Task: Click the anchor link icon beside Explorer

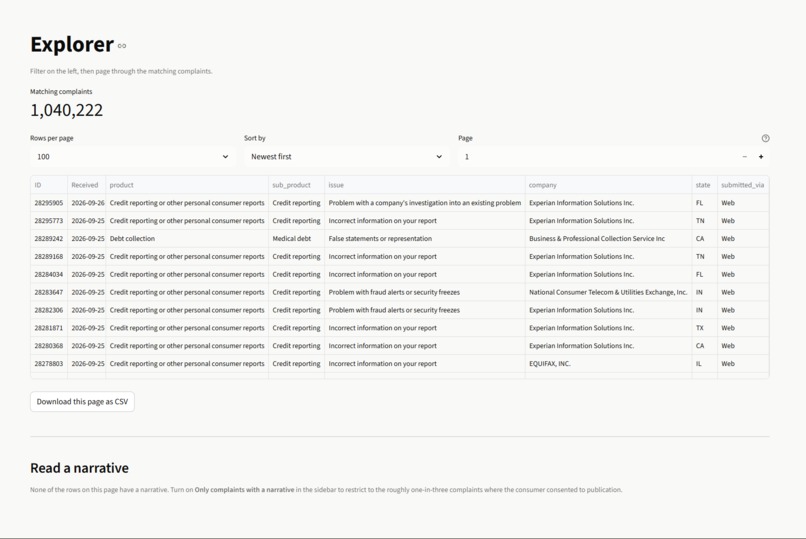Action: (x=122, y=46)
